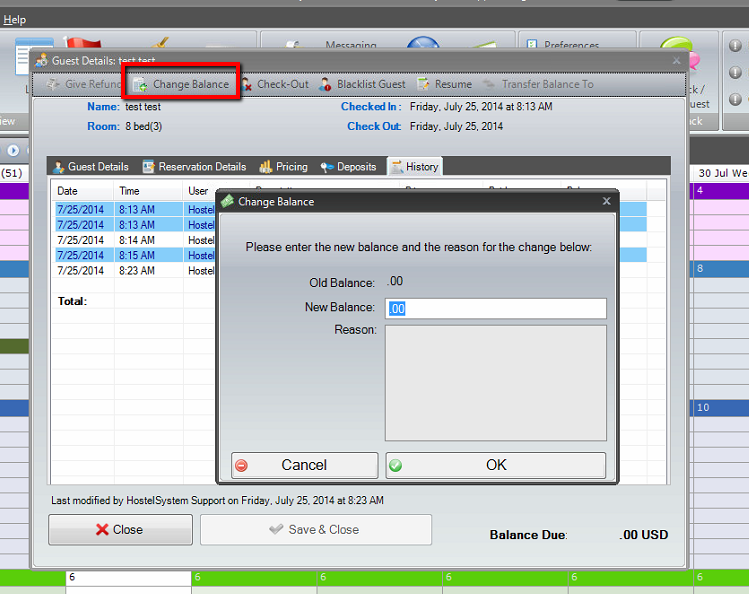This screenshot has height=594, width=749.
Task: Select the history row at 8:14 AM
Action: coord(135,240)
